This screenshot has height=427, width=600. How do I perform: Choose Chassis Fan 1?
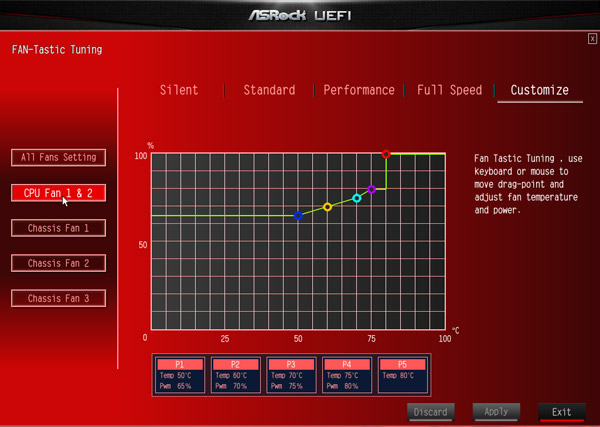59,228
